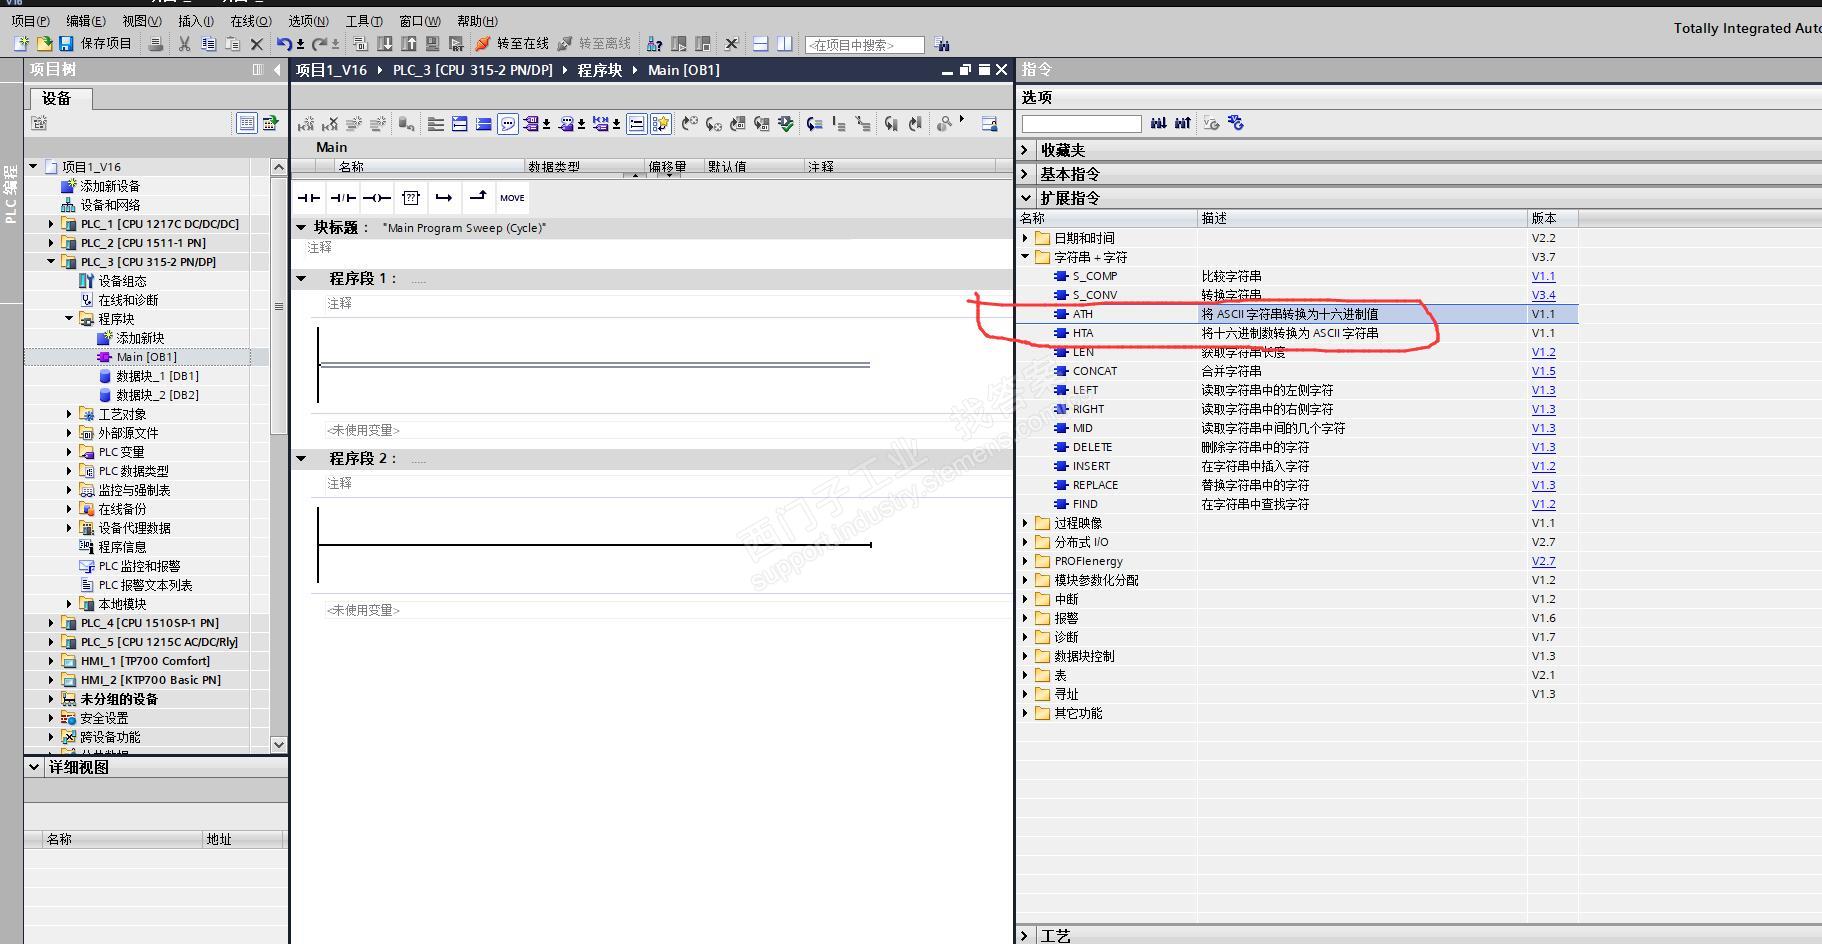The height and width of the screenshot is (944, 1822).
Task: Click the instructions search input field
Action: (1081, 123)
